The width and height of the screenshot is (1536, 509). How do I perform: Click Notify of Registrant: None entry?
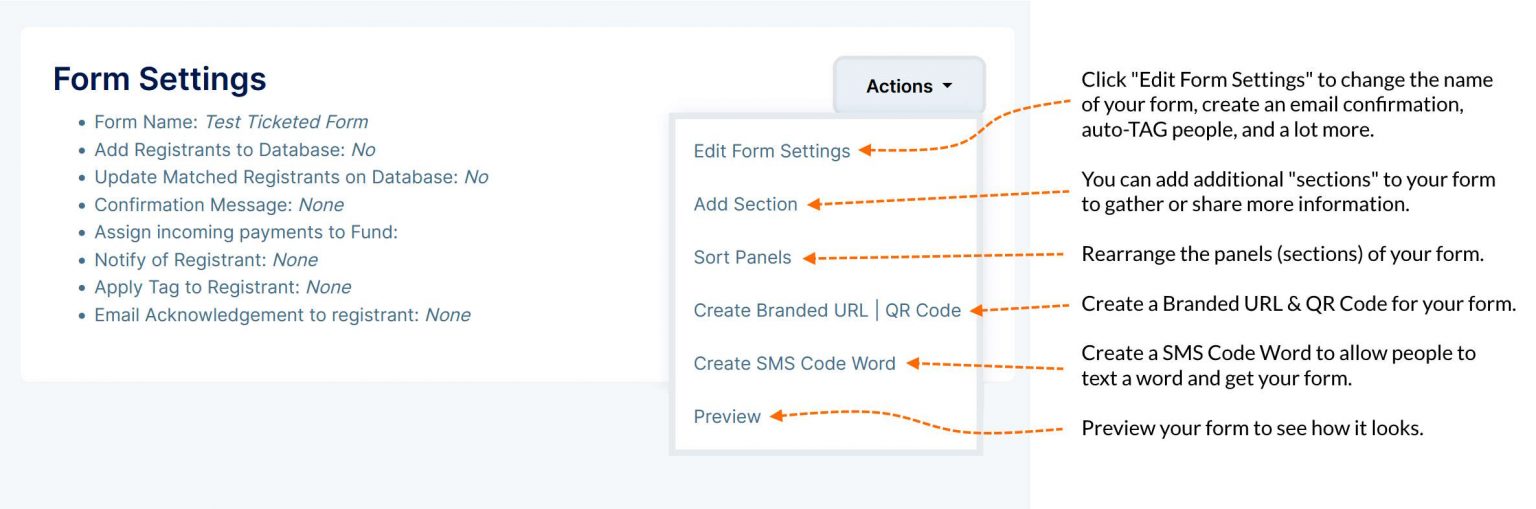(206, 260)
